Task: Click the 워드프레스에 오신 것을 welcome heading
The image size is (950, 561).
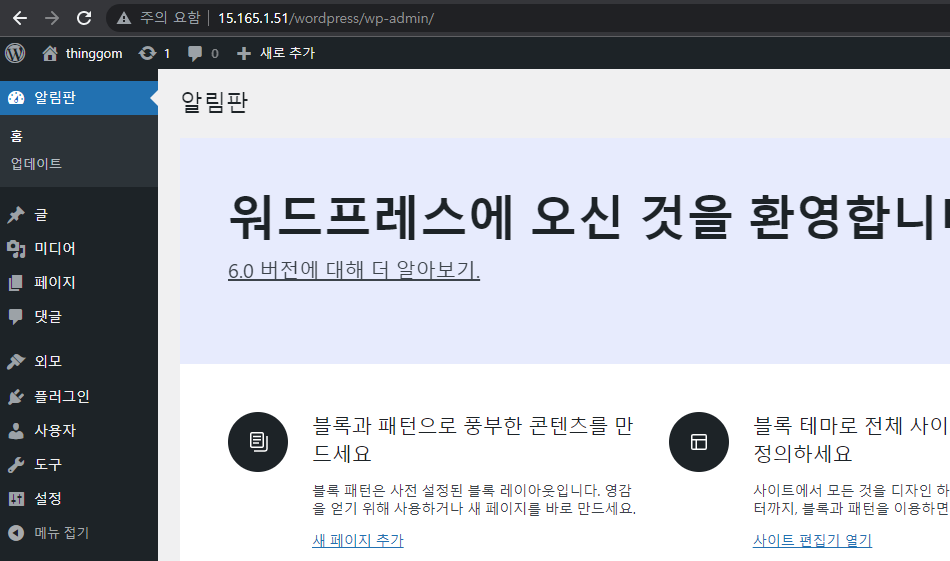Action: click(x=589, y=217)
